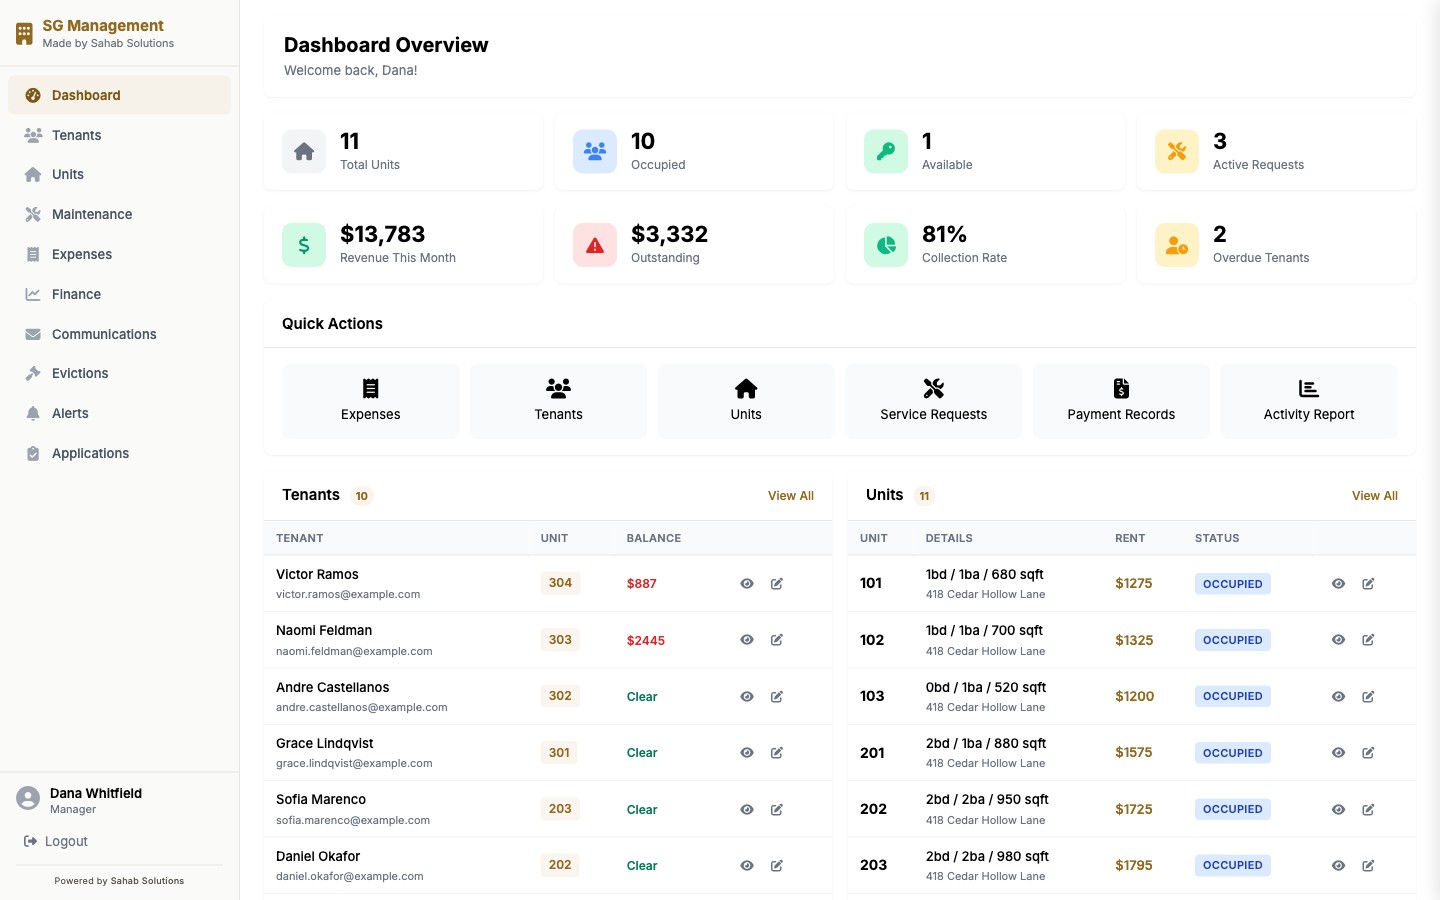
Task: Edit Andre Castellanos tenant record
Action: tap(777, 697)
